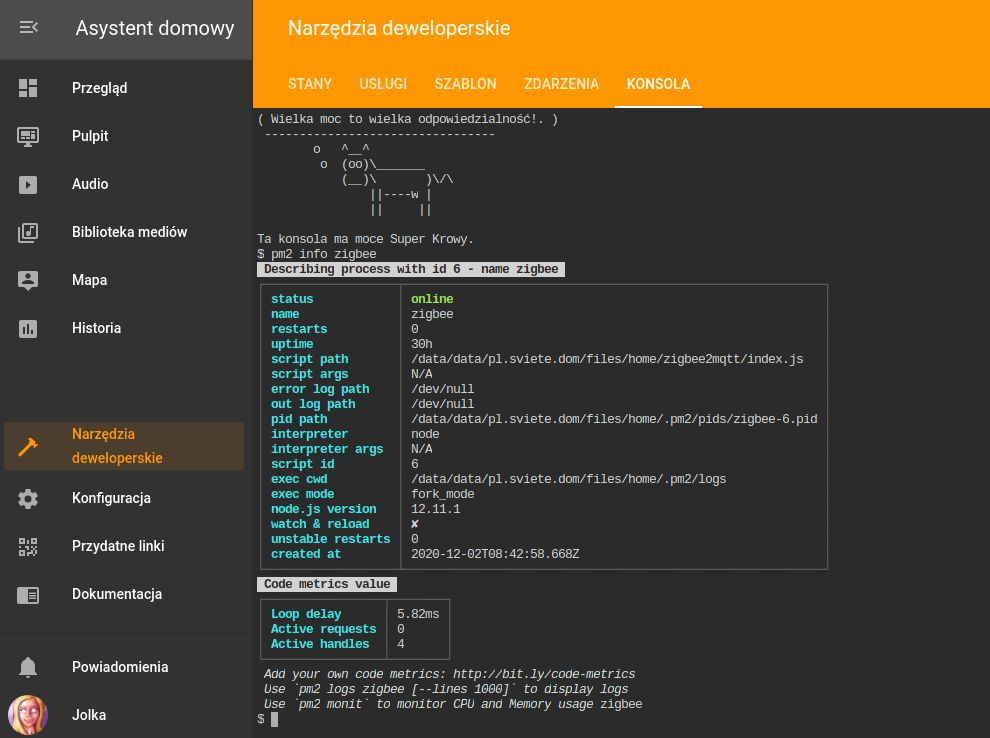The image size is (990, 738).
Task: Click the 'fork_mode' exec mode value
Action: pos(443,494)
